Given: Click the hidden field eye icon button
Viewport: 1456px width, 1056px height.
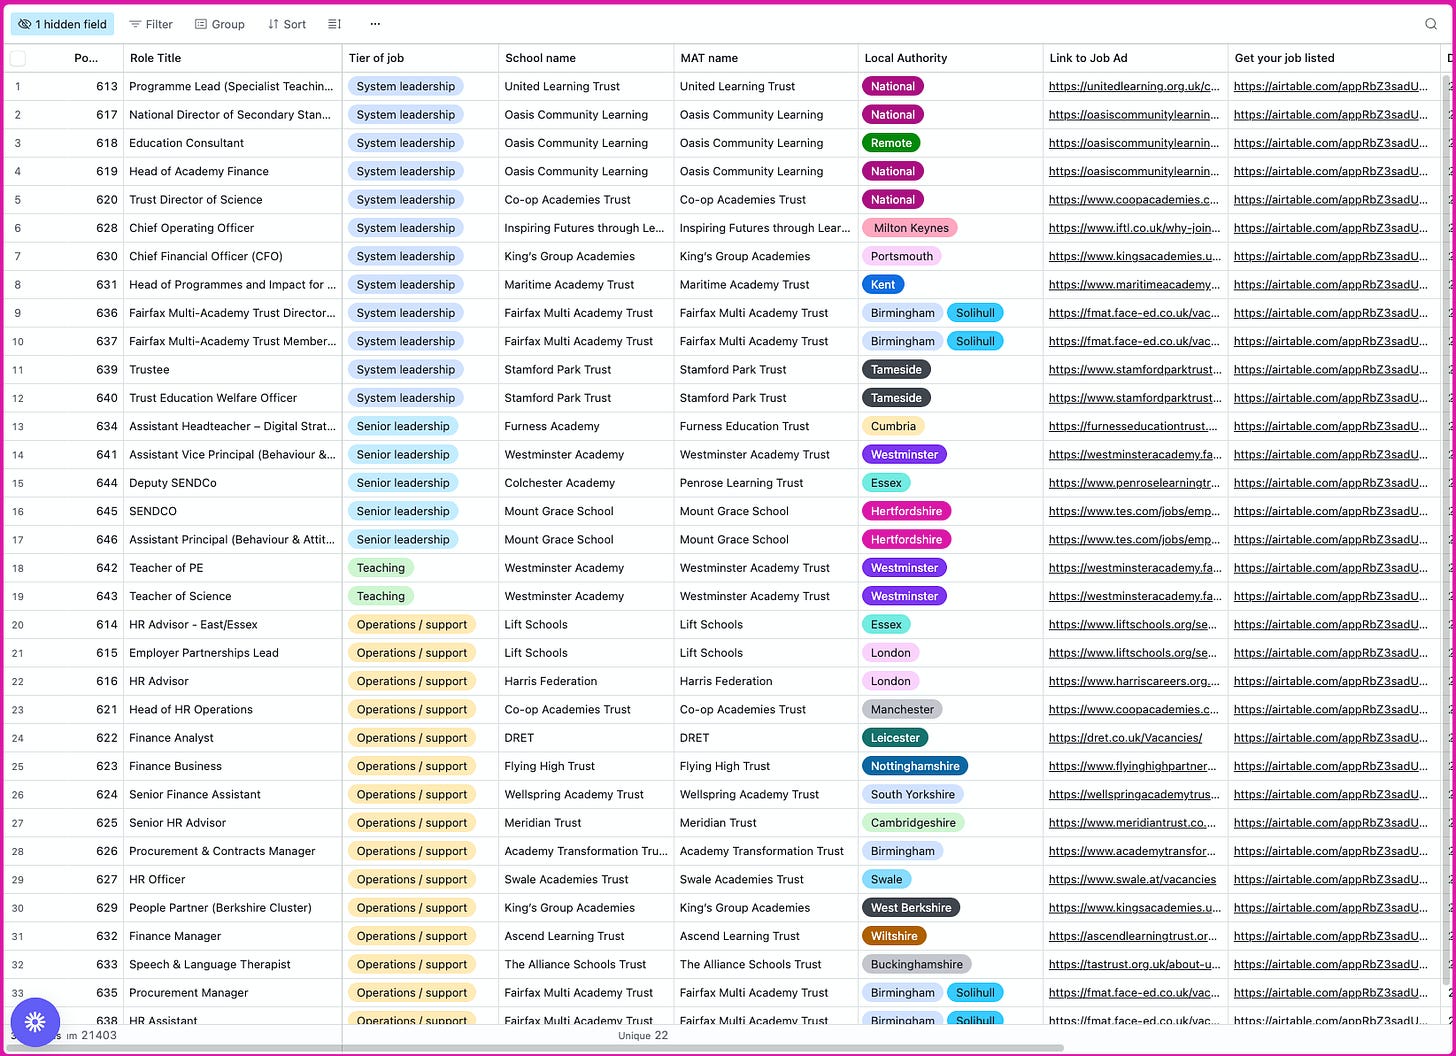Looking at the screenshot, I should click(62, 24).
